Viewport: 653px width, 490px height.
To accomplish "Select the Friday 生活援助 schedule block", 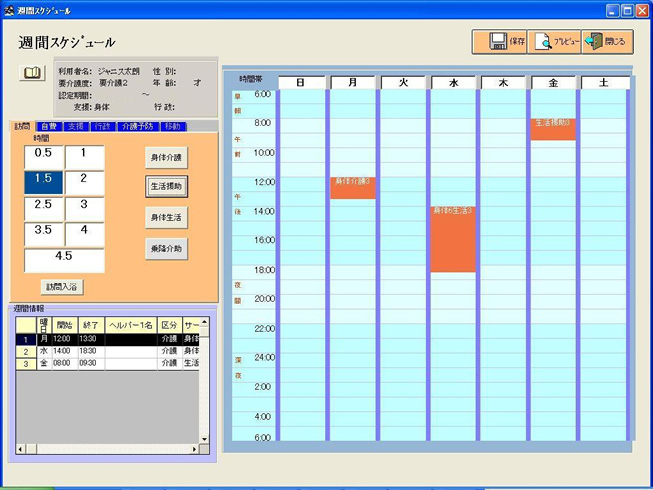I will (x=553, y=129).
